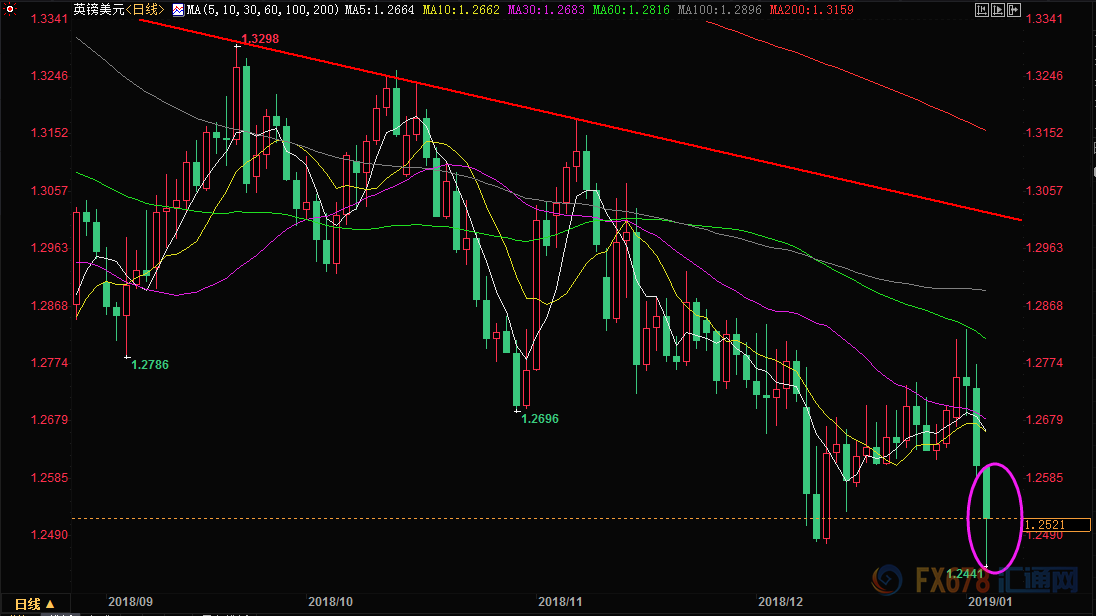Viewport: 1096px width, 616px height.
Task: Click the MA indicator chart icon
Action: tap(179, 10)
